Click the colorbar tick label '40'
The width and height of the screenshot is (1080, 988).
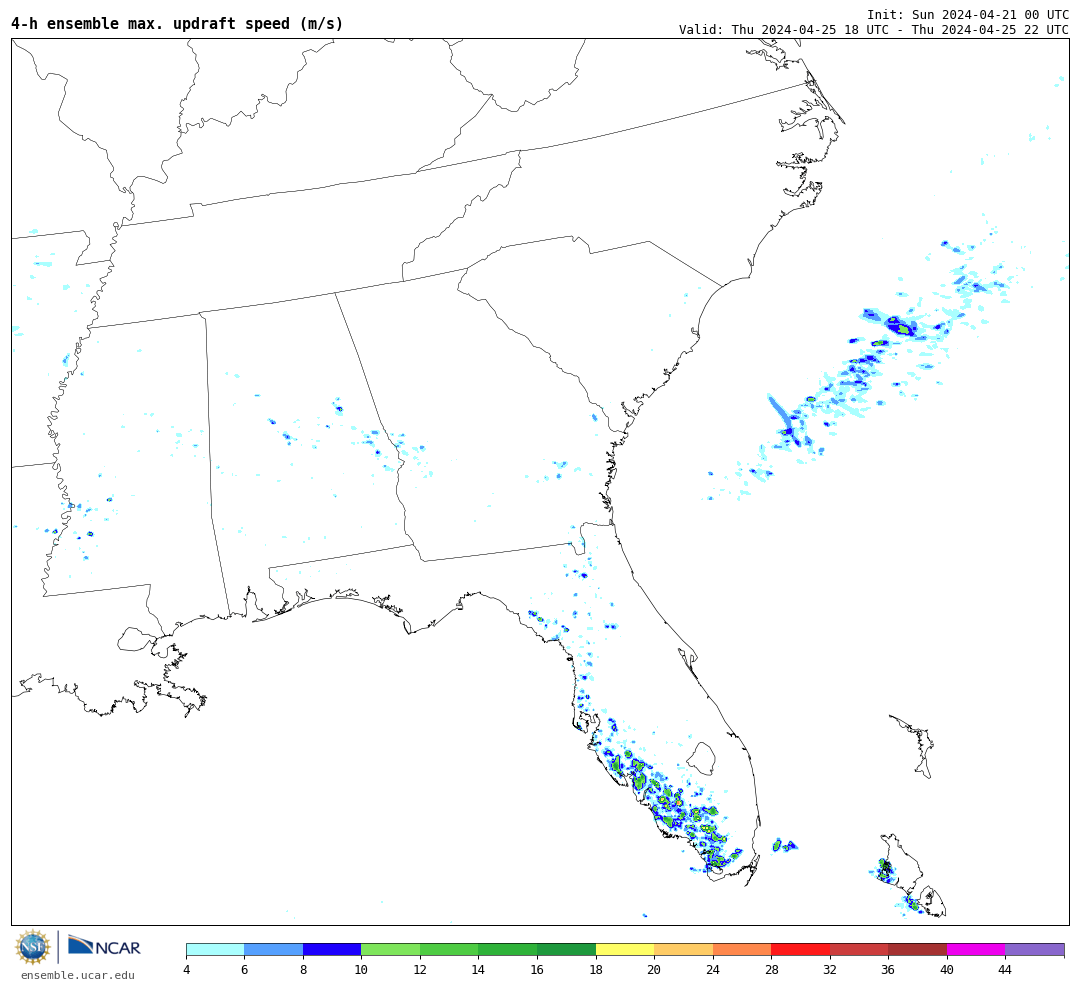(x=947, y=970)
